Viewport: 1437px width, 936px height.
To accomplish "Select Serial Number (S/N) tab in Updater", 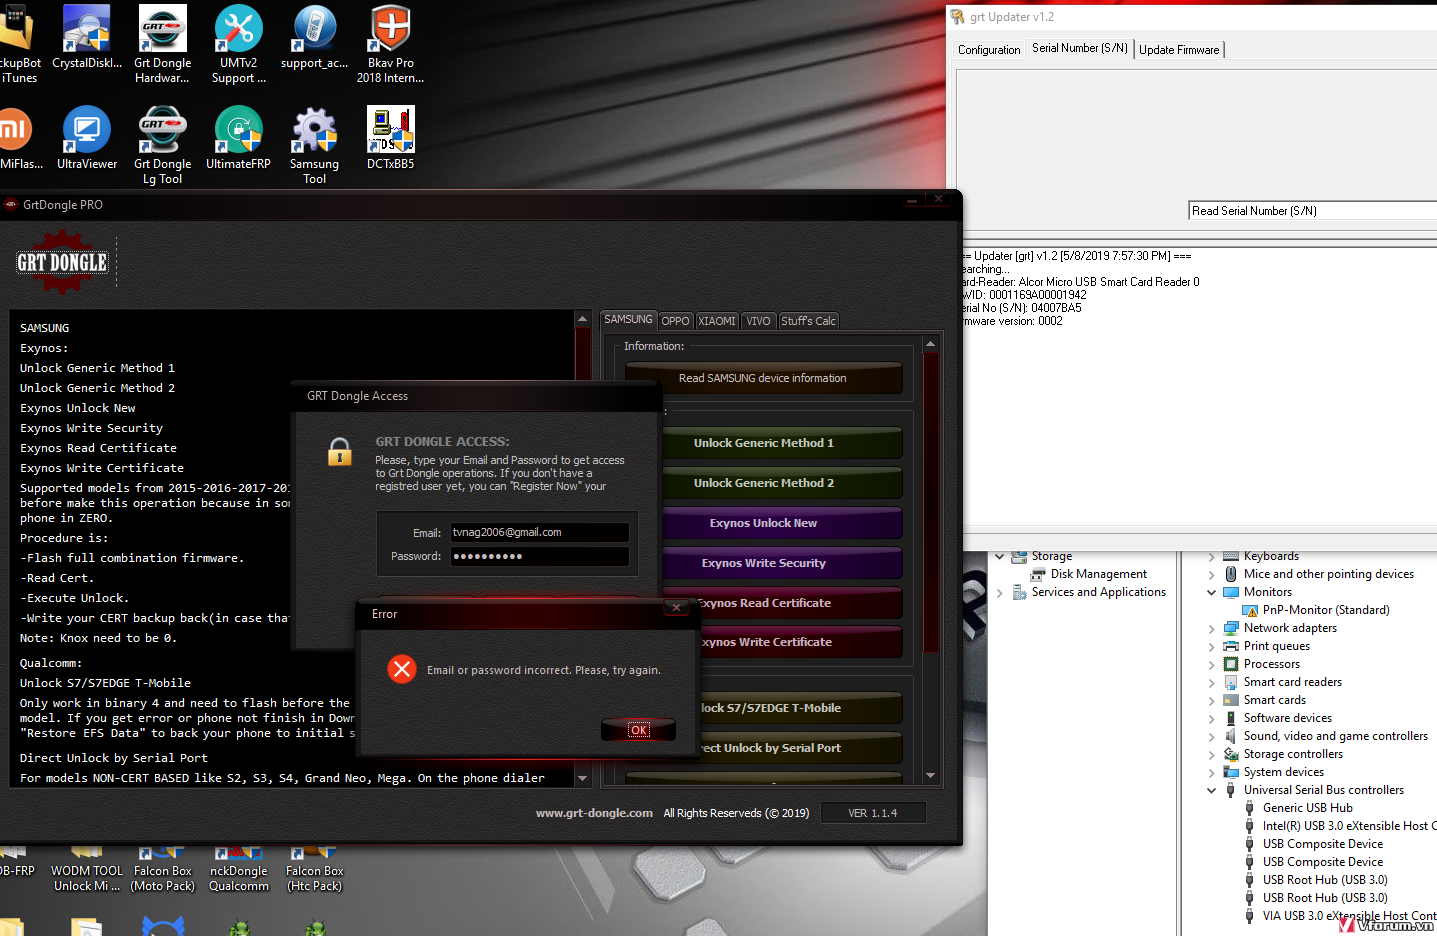I will tap(1080, 48).
